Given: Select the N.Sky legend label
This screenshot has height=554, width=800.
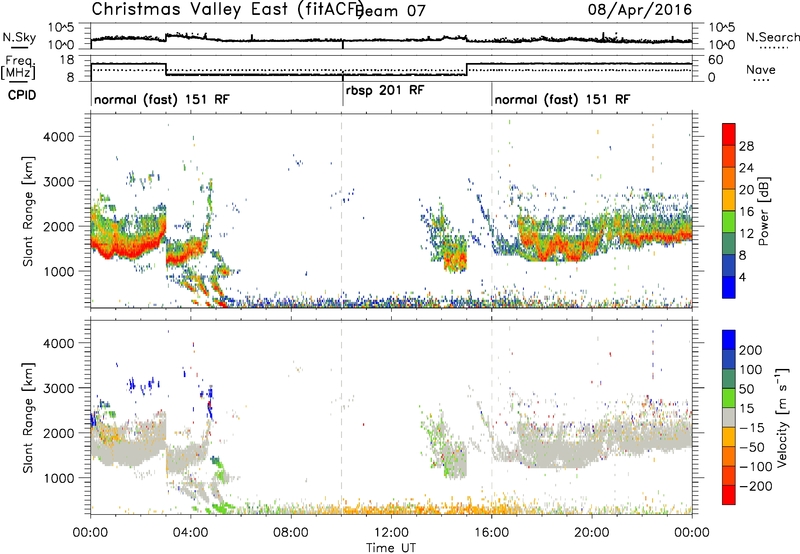Looking at the screenshot, I should click(19, 37).
